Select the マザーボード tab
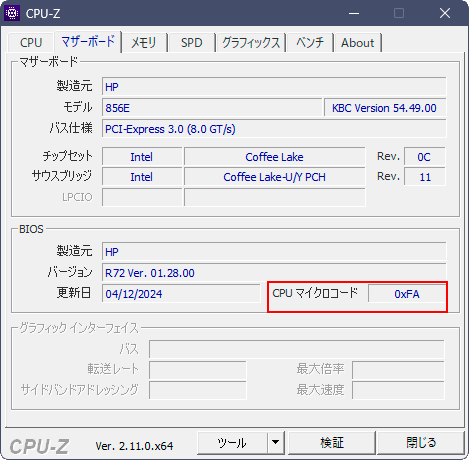The width and height of the screenshot is (469, 460). pos(88,42)
